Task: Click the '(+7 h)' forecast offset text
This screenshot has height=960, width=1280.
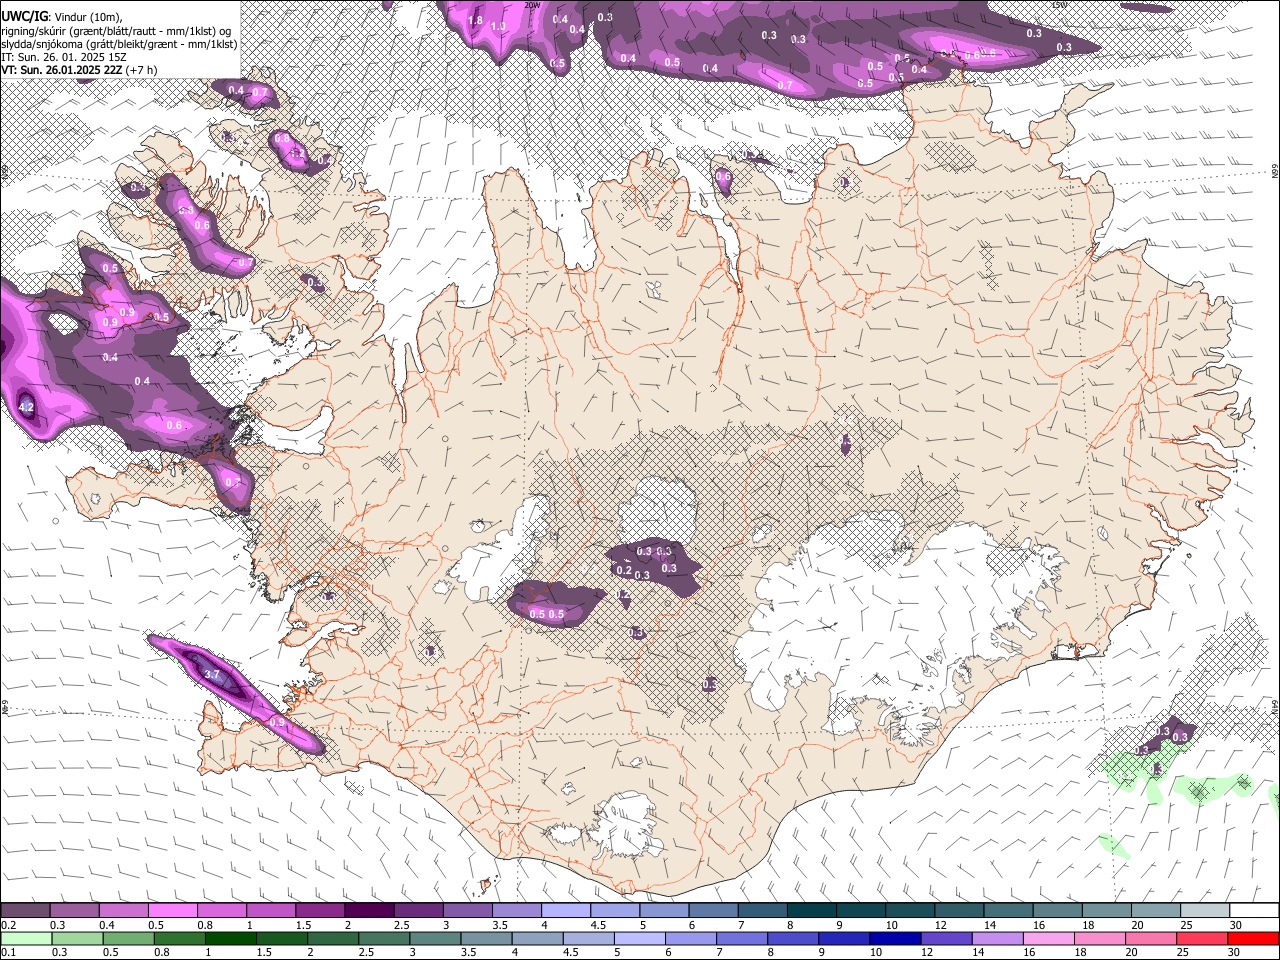Action: (x=141, y=70)
